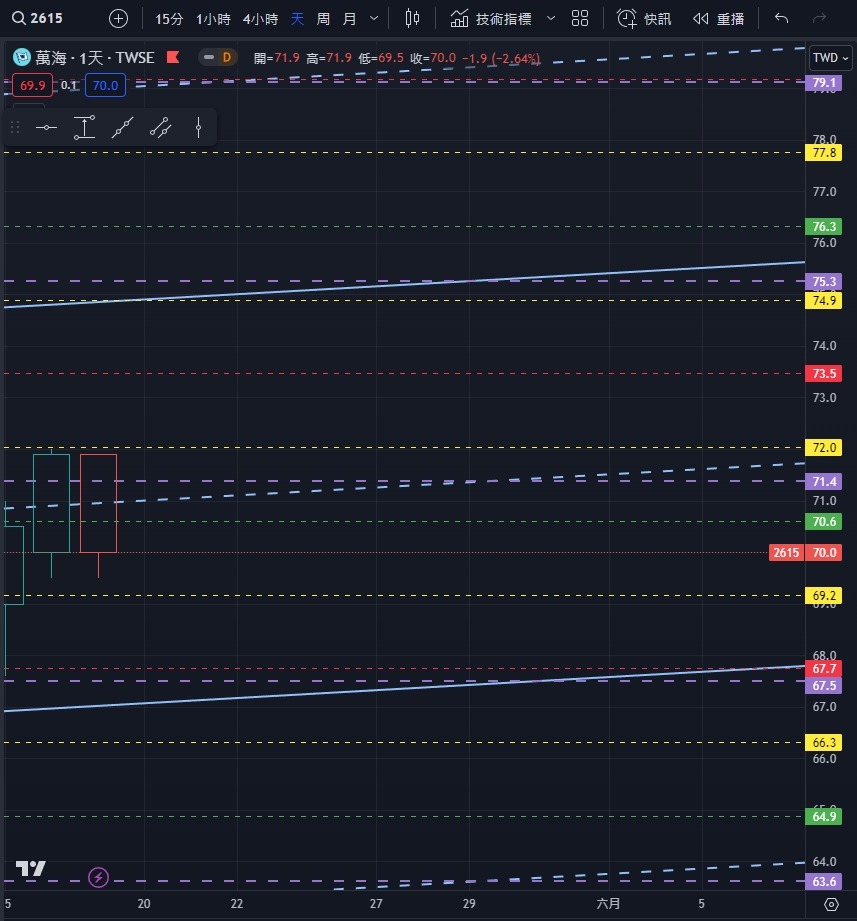Viewport: 857px width, 921px height.
Task: Open 技術指標 indicators menu
Action: click(491, 19)
